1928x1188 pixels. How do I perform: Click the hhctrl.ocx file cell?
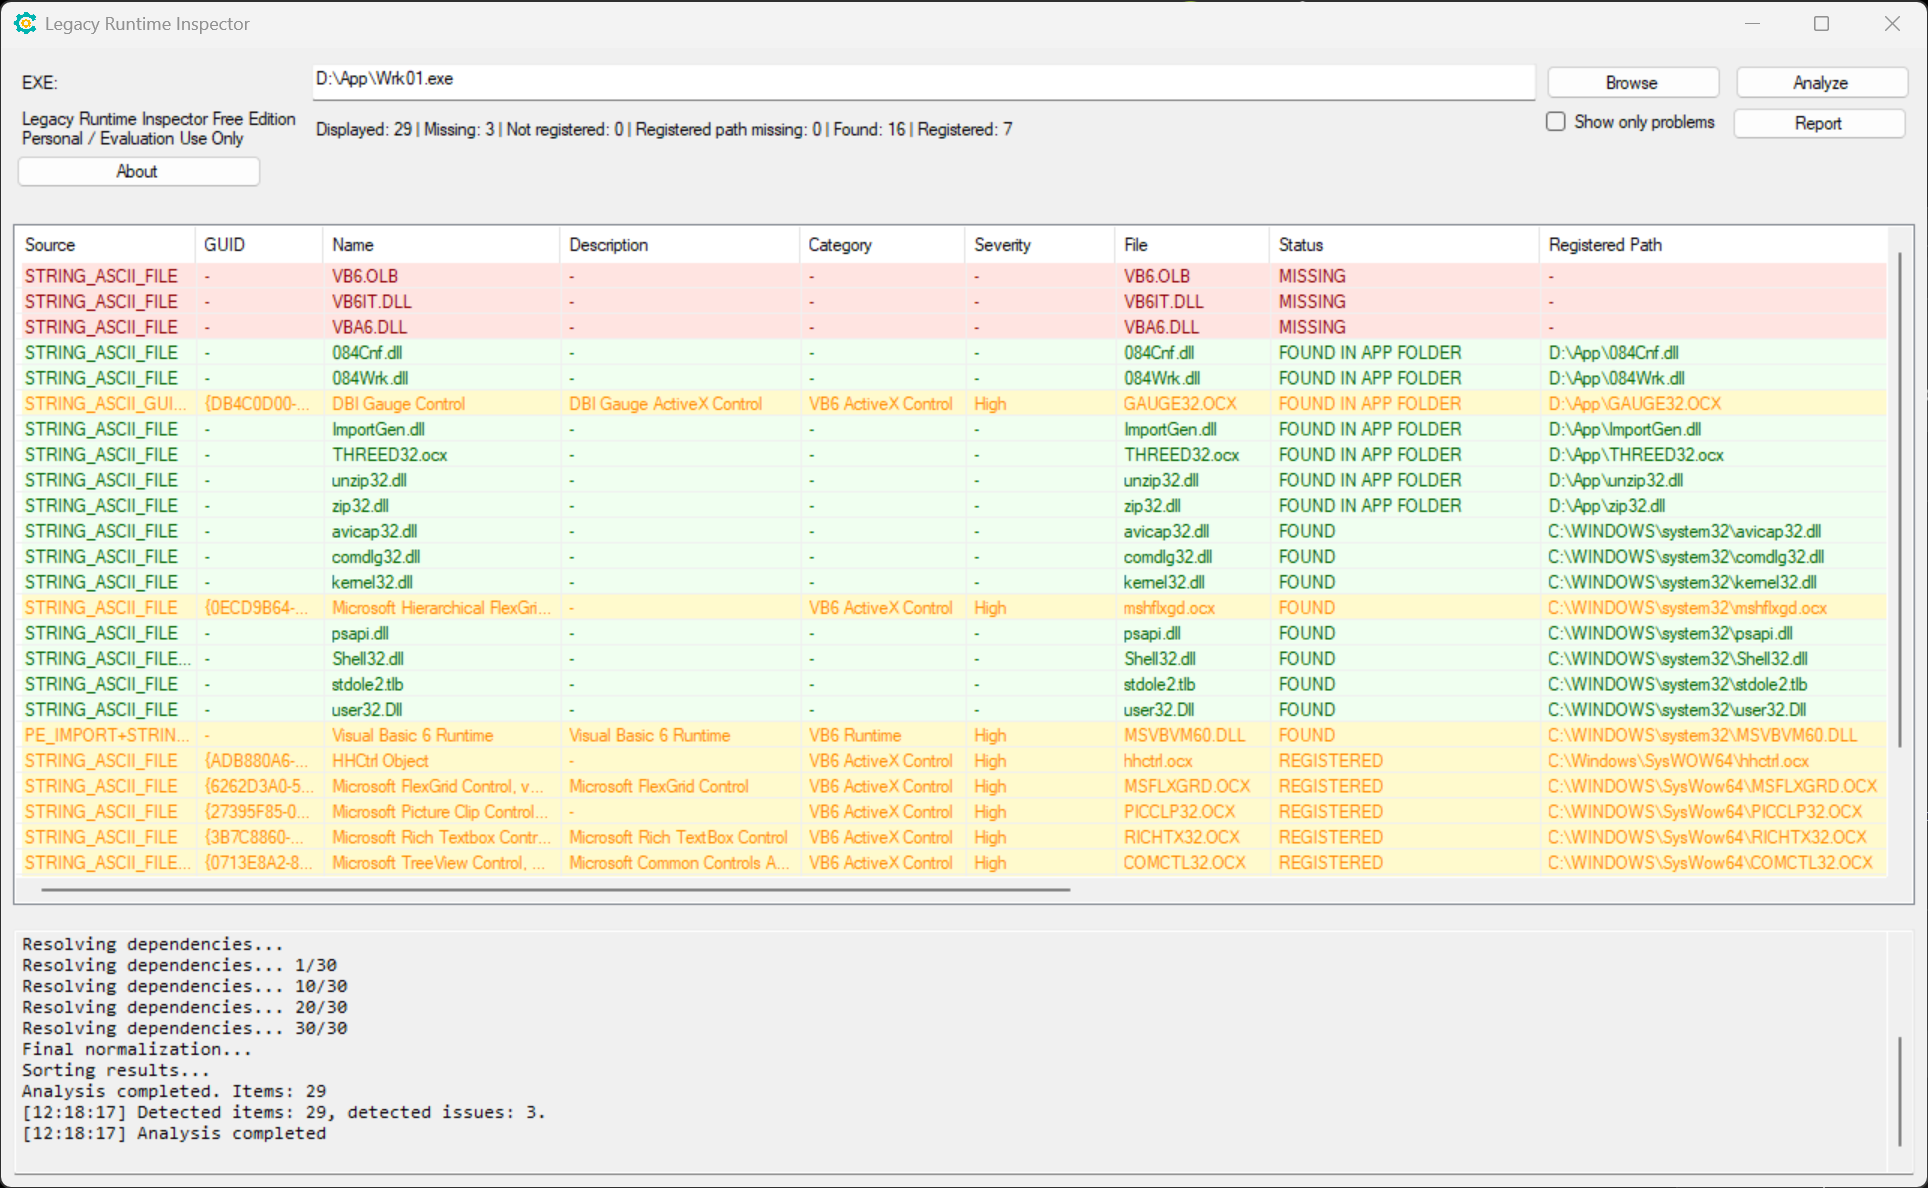pyautogui.click(x=1192, y=761)
